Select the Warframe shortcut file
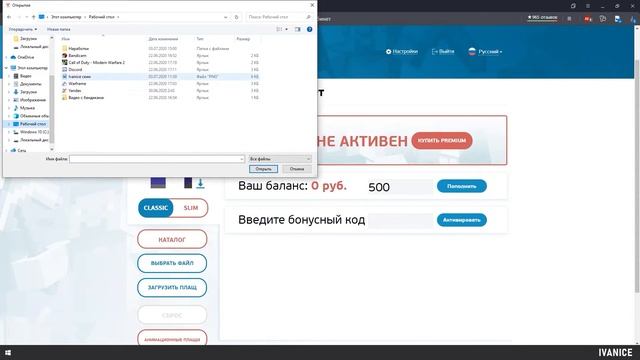Viewport: 640px width, 360px height. 161,83
